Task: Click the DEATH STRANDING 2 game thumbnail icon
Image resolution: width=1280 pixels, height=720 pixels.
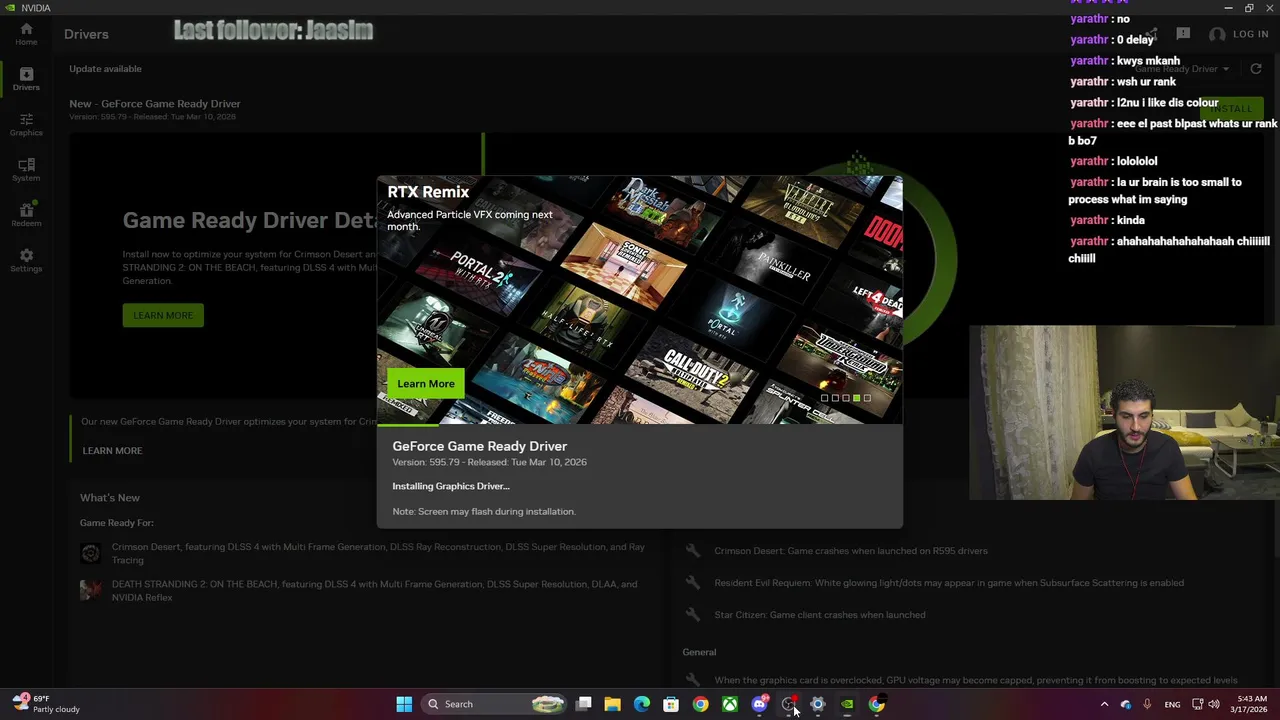Action: click(x=90, y=590)
